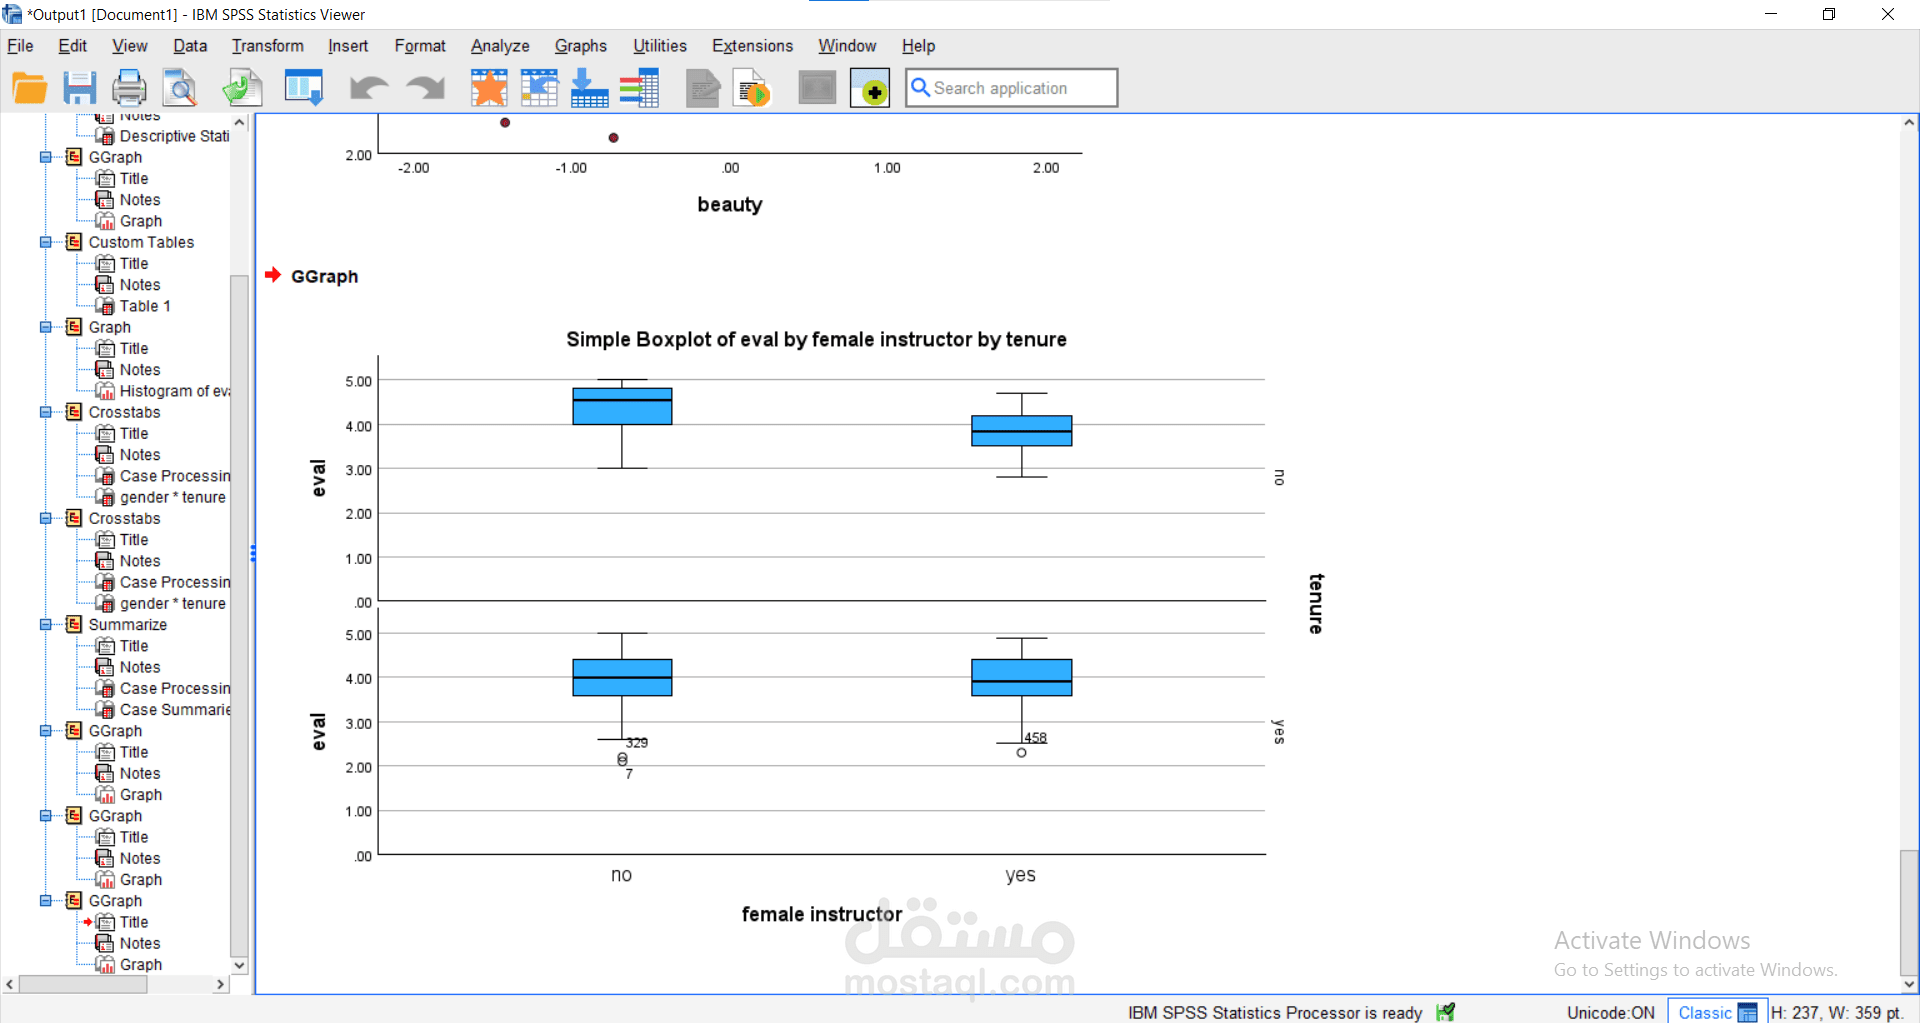The height and width of the screenshot is (1023, 1920).
Task: Focus the Search application field
Action: 1011,88
